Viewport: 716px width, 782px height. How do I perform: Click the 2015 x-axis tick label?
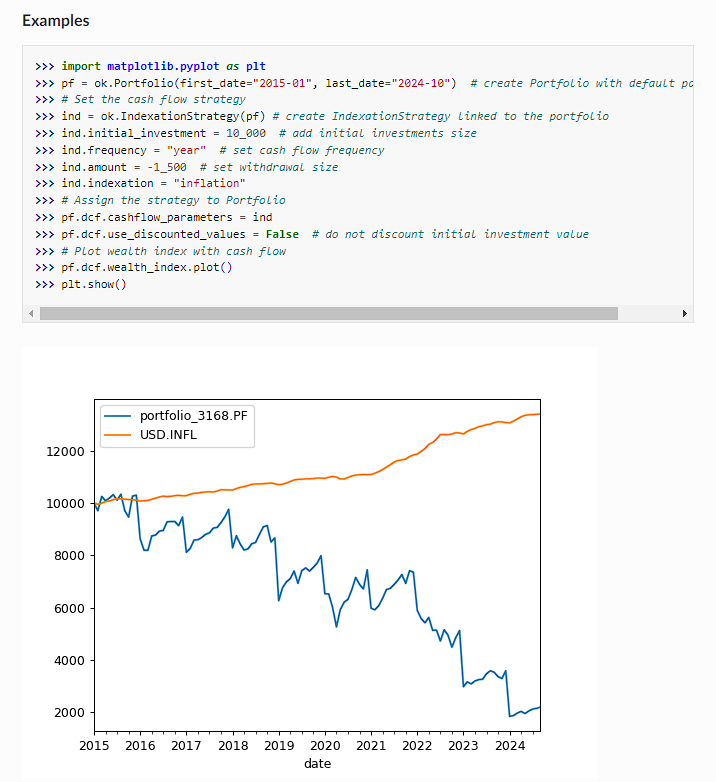[94, 745]
